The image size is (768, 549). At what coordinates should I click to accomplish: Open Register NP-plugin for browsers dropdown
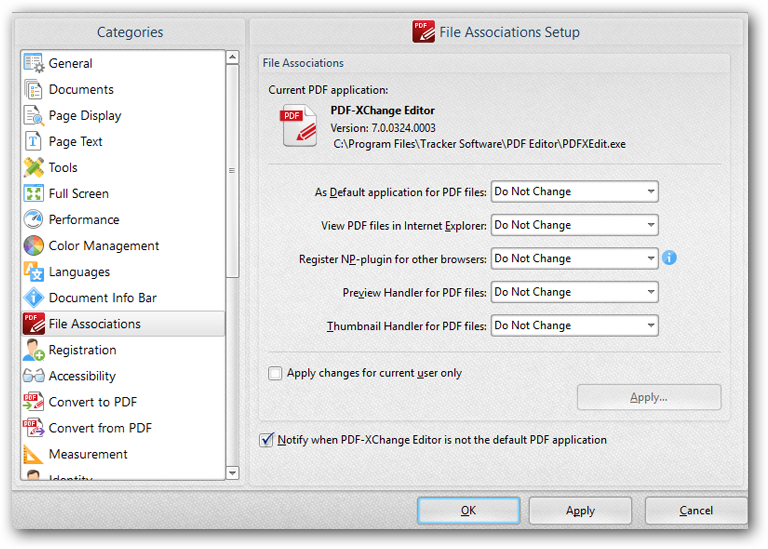(575, 258)
